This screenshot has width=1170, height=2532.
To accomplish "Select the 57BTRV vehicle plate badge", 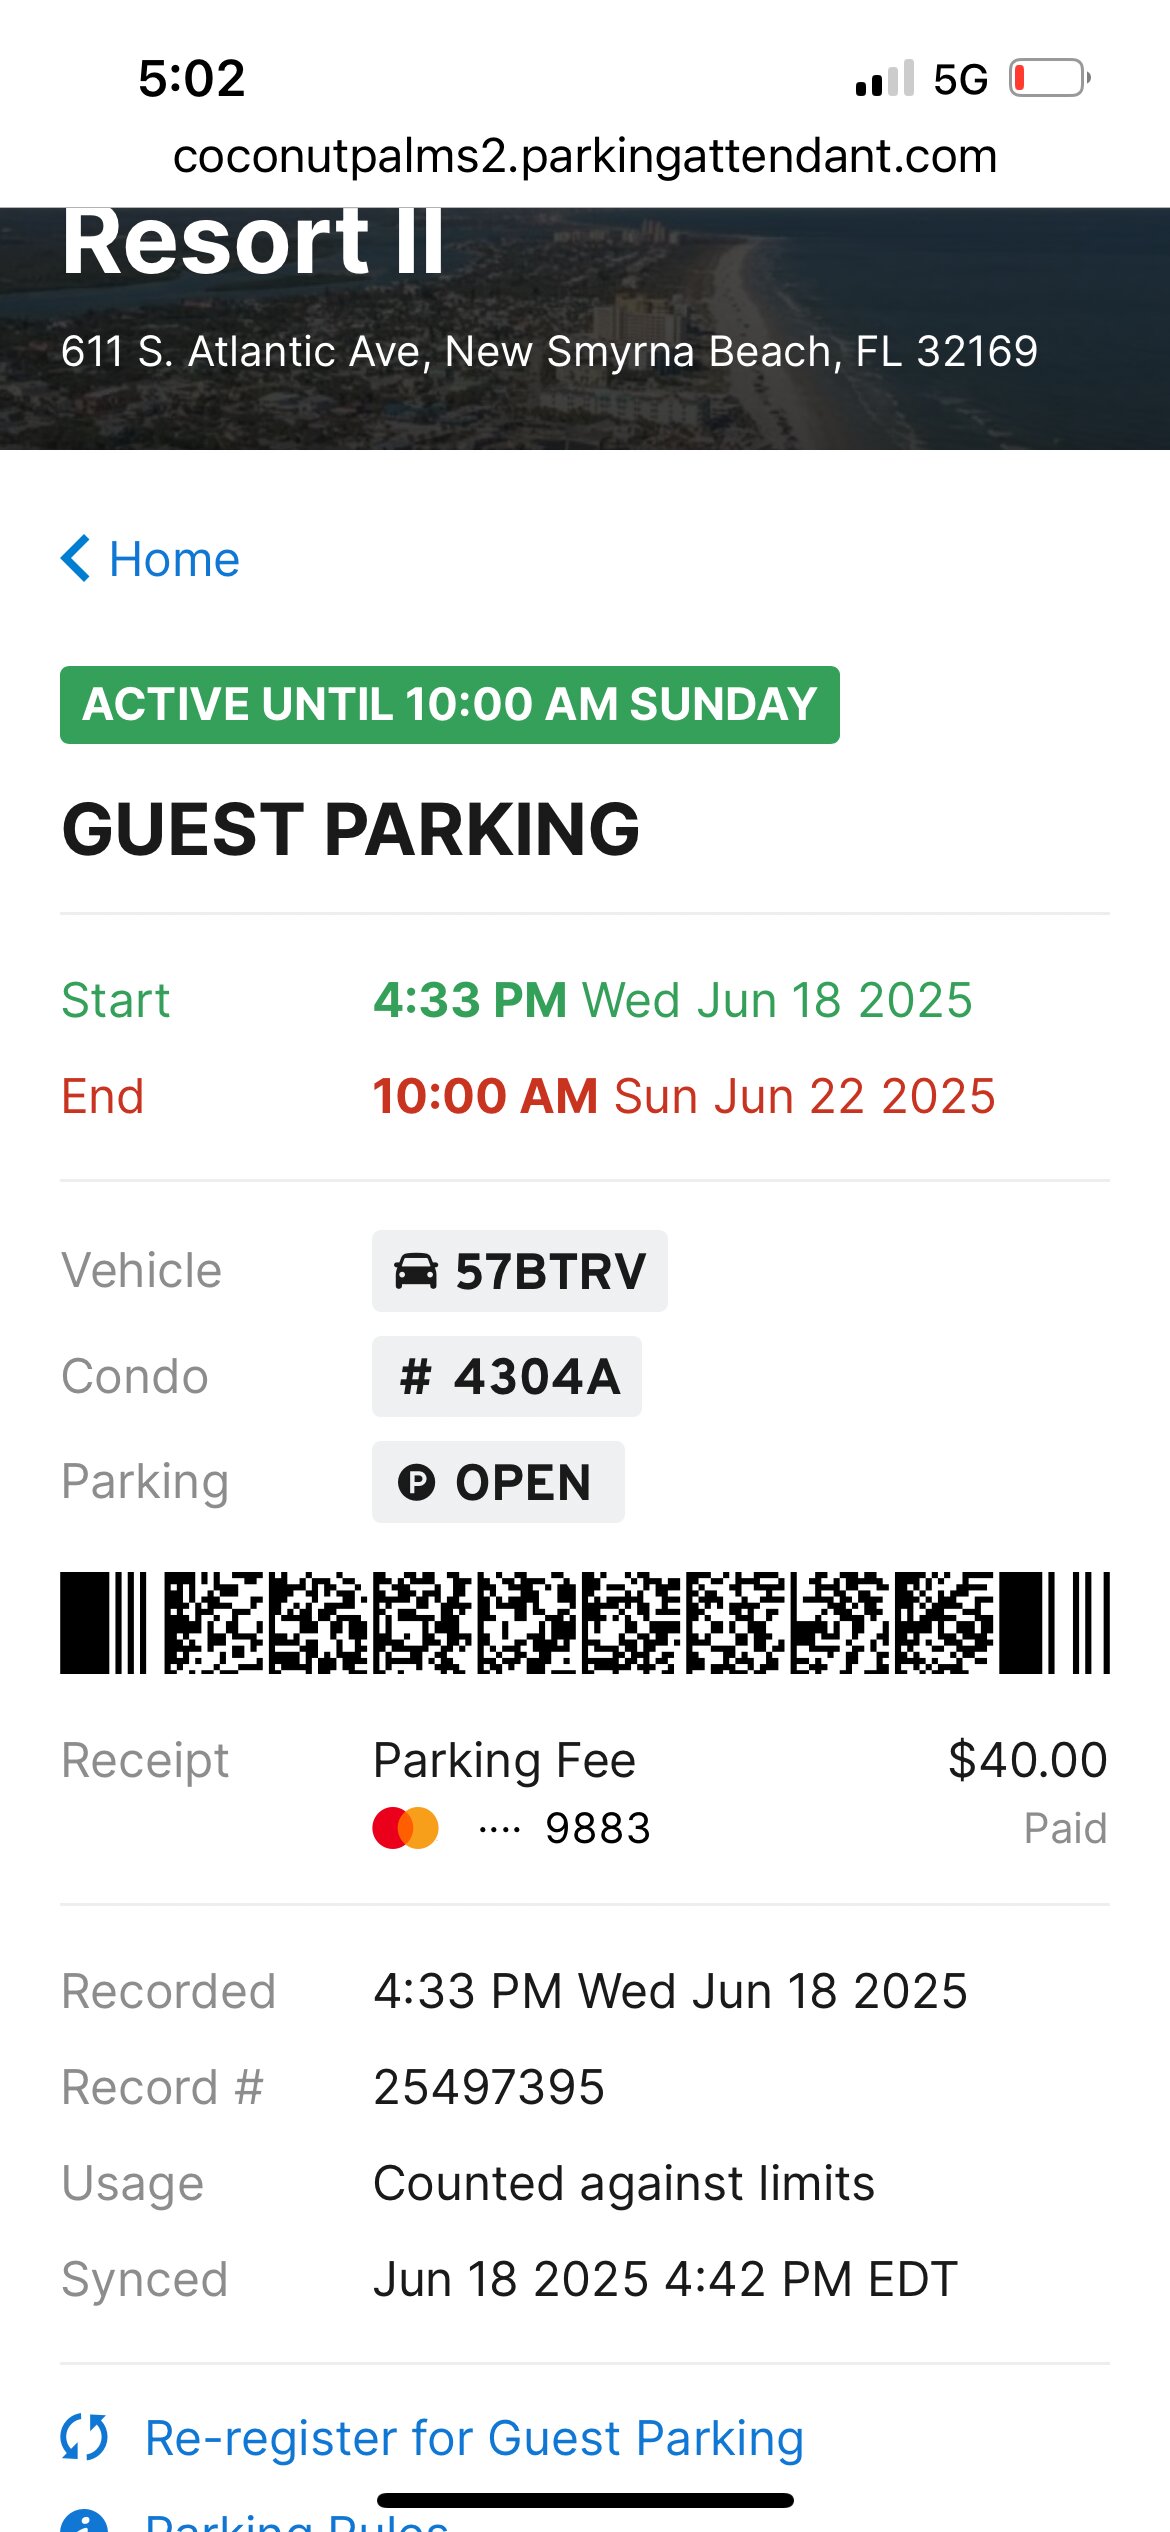I will pos(520,1271).
